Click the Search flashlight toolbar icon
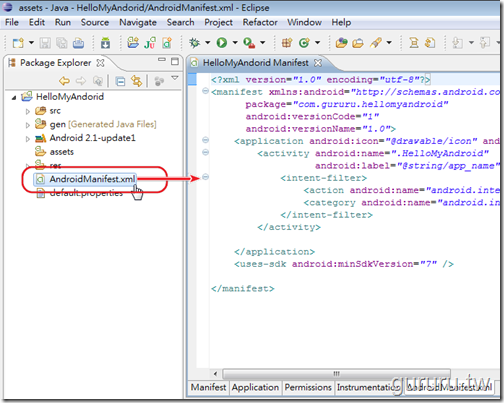The height and width of the screenshot is (403, 504). click(x=376, y=43)
